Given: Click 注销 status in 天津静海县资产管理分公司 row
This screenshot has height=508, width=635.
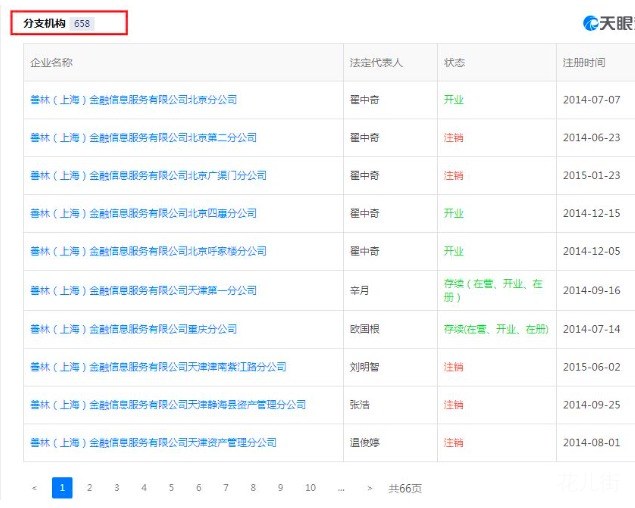Looking at the screenshot, I should coord(454,405).
